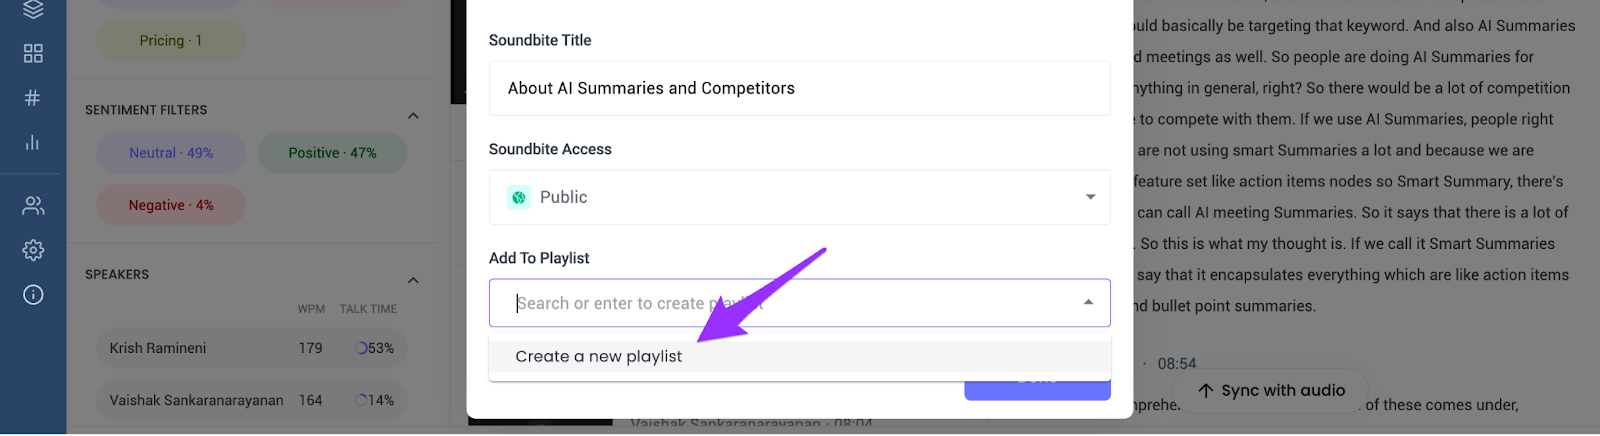Click Sync with audio button
The height and width of the screenshot is (436, 1600).
(x=1270, y=391)
